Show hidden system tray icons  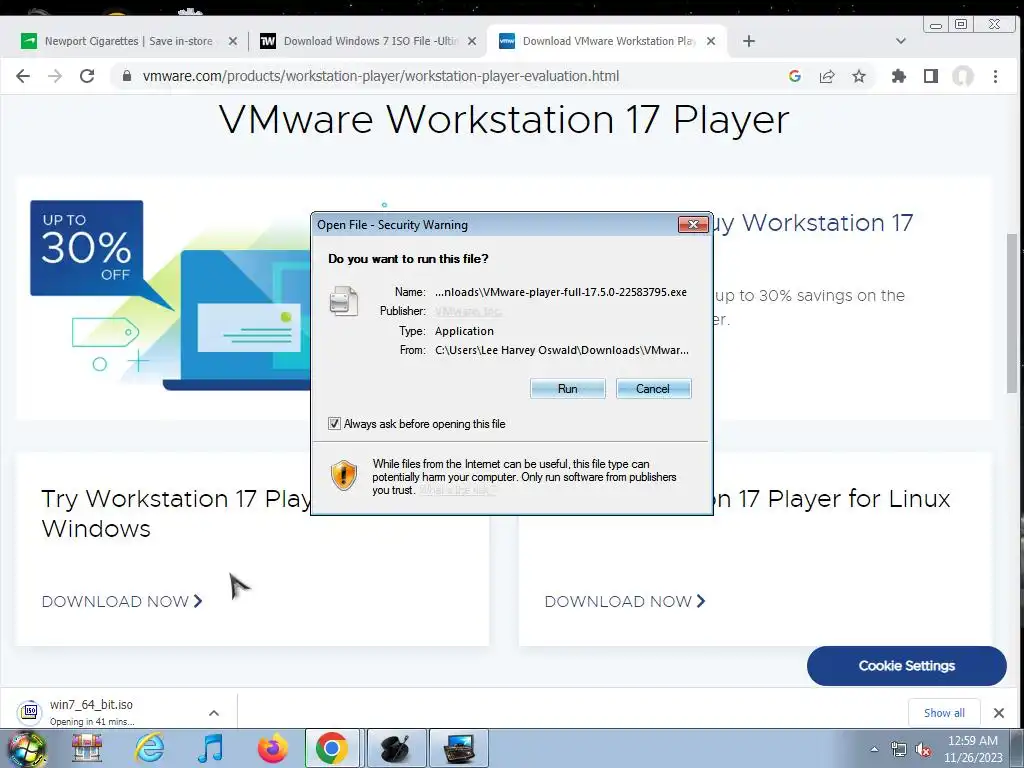(874, 750)
